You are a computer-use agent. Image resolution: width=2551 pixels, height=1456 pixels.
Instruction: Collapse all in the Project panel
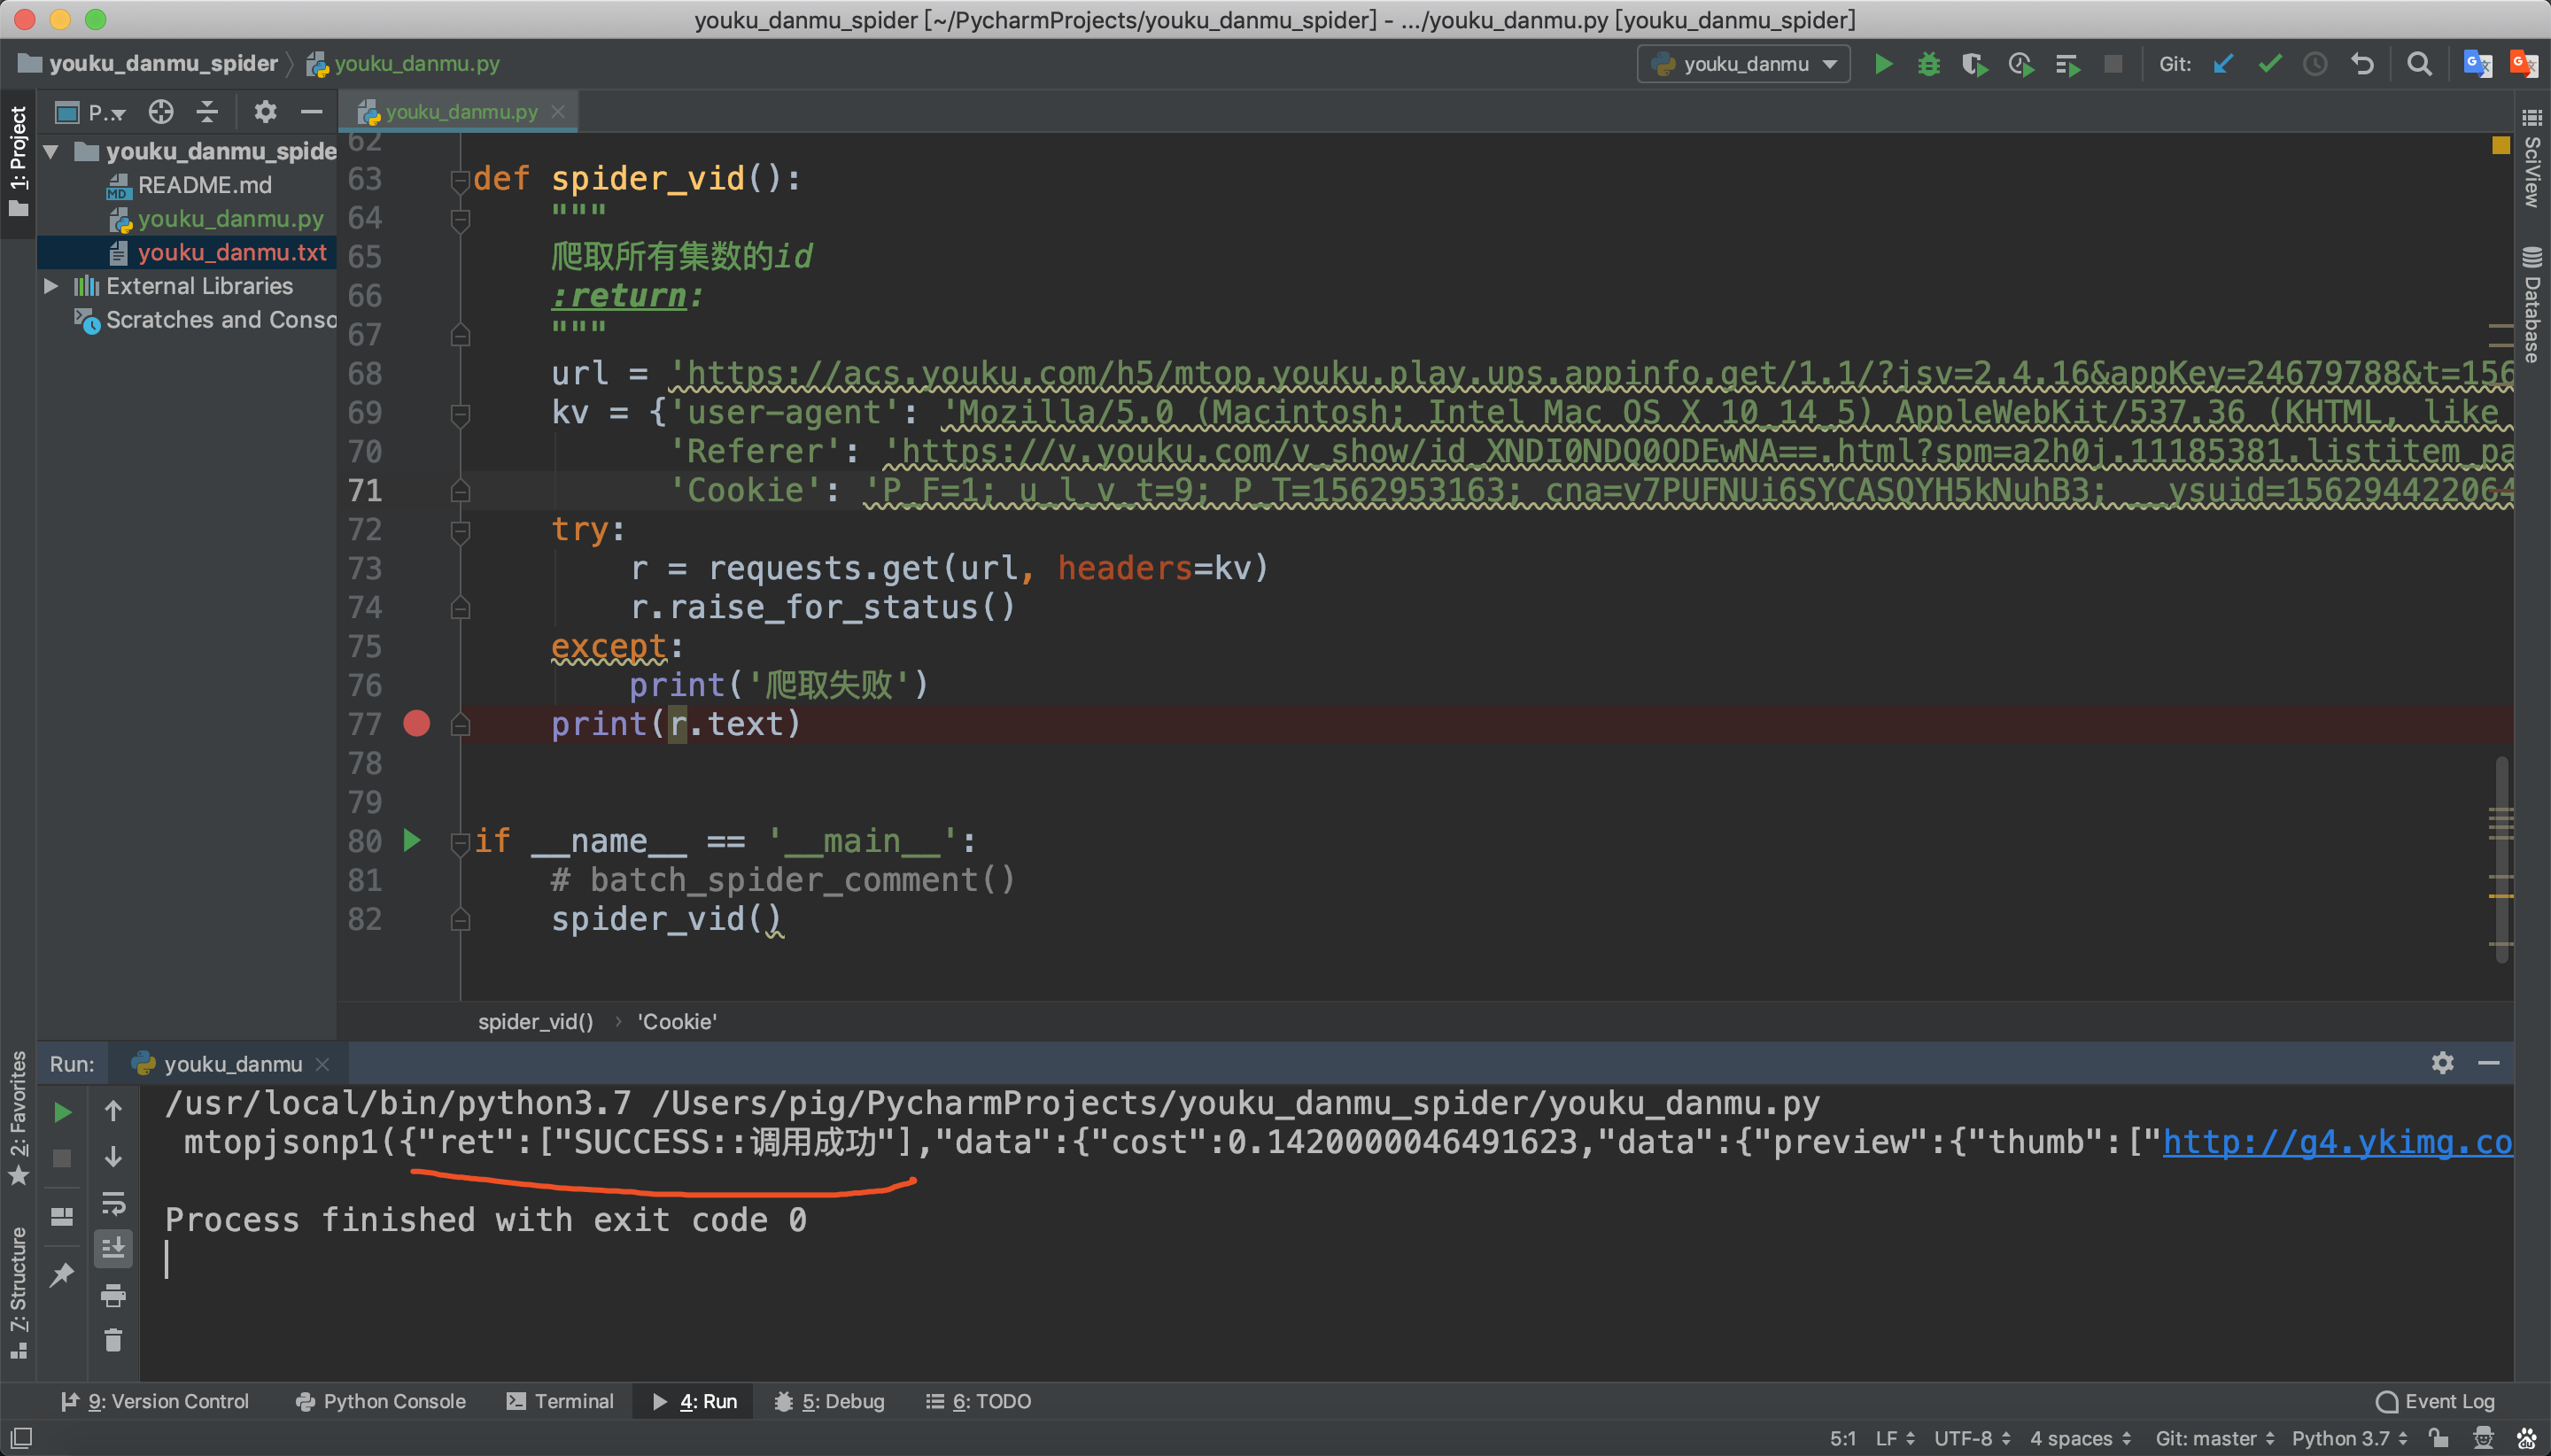pyautogui.click(x=207, y=111)
